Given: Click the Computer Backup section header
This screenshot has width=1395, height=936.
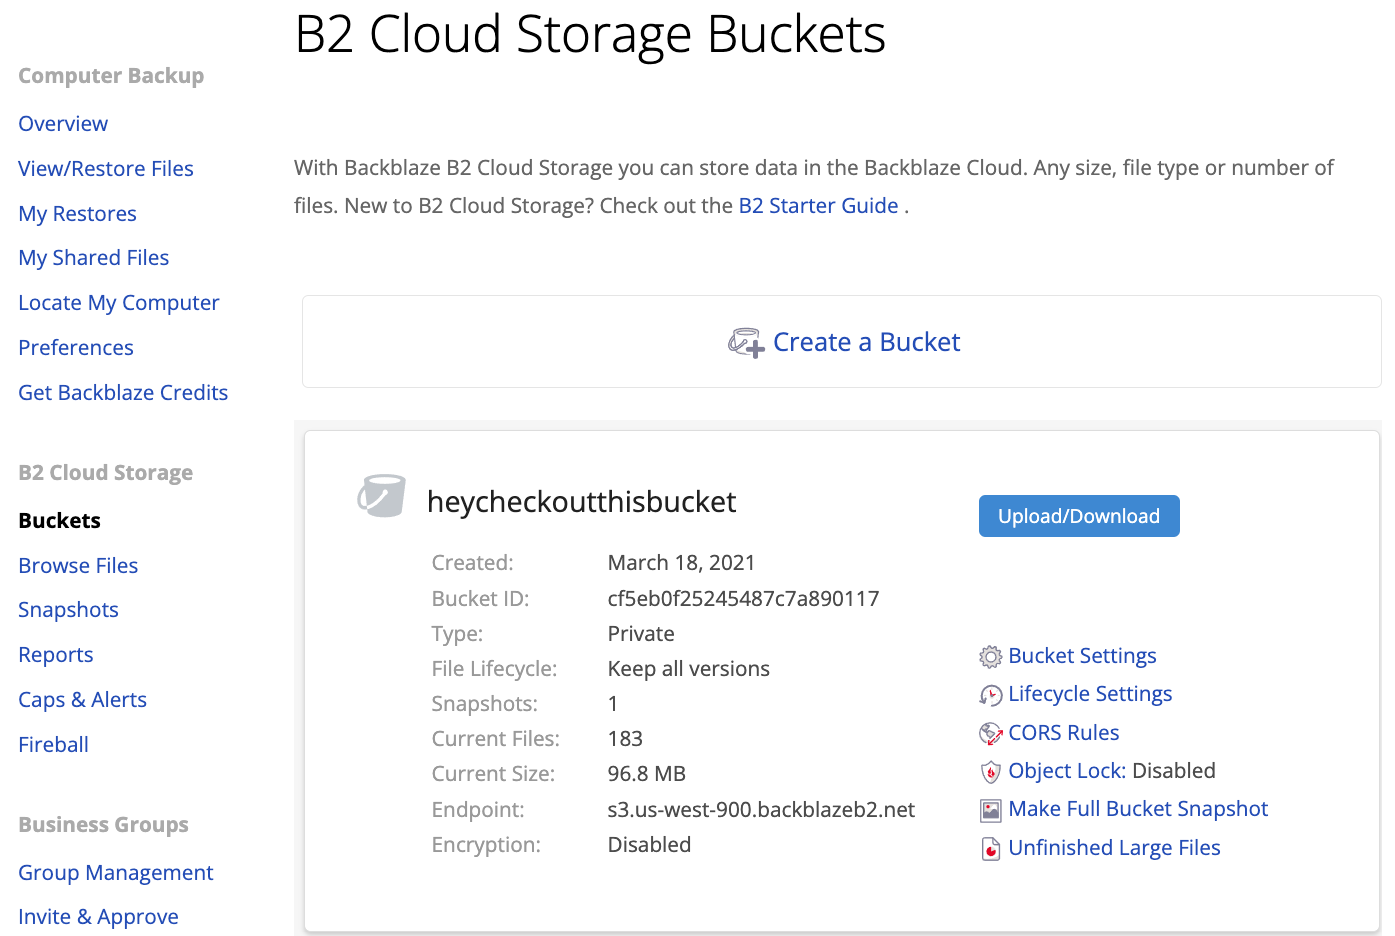Looking at the screenshot, I should point(111,76).
